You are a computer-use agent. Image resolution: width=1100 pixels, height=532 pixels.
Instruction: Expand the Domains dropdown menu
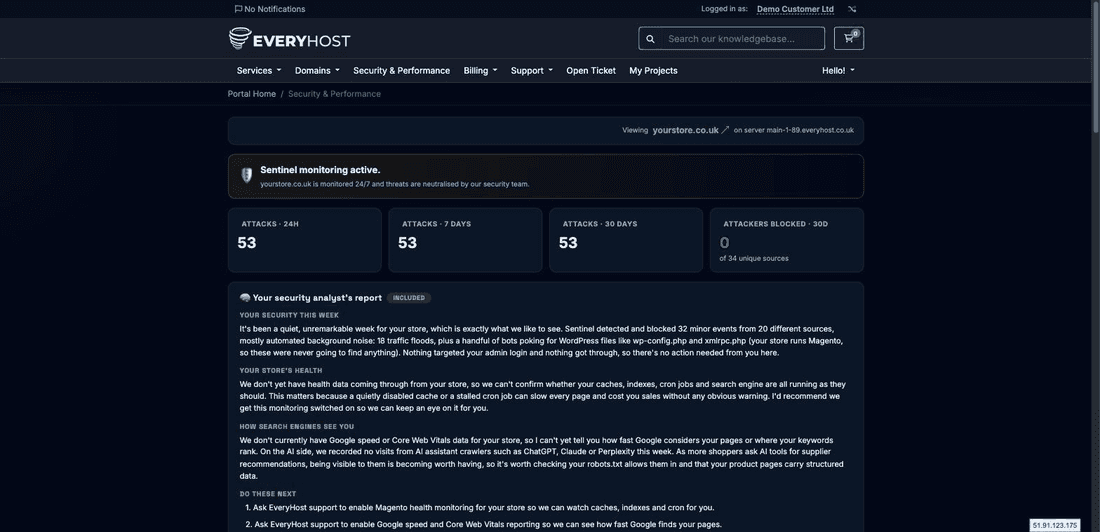coord(317,70)
